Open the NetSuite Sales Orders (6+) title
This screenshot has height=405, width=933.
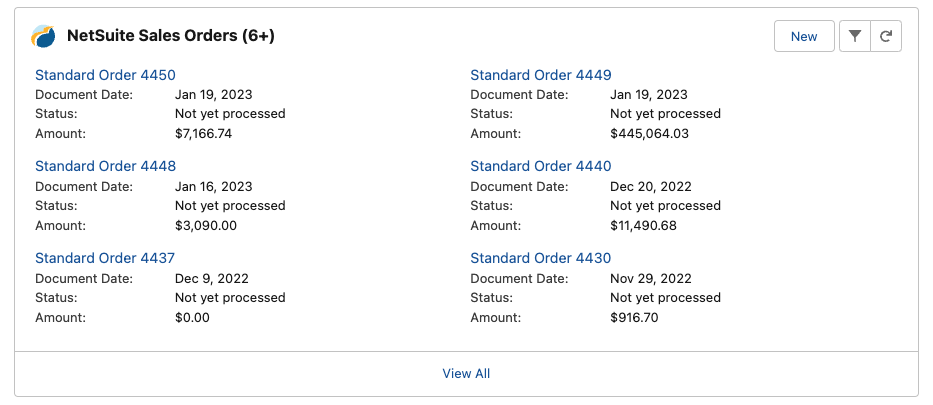point(171,36)
